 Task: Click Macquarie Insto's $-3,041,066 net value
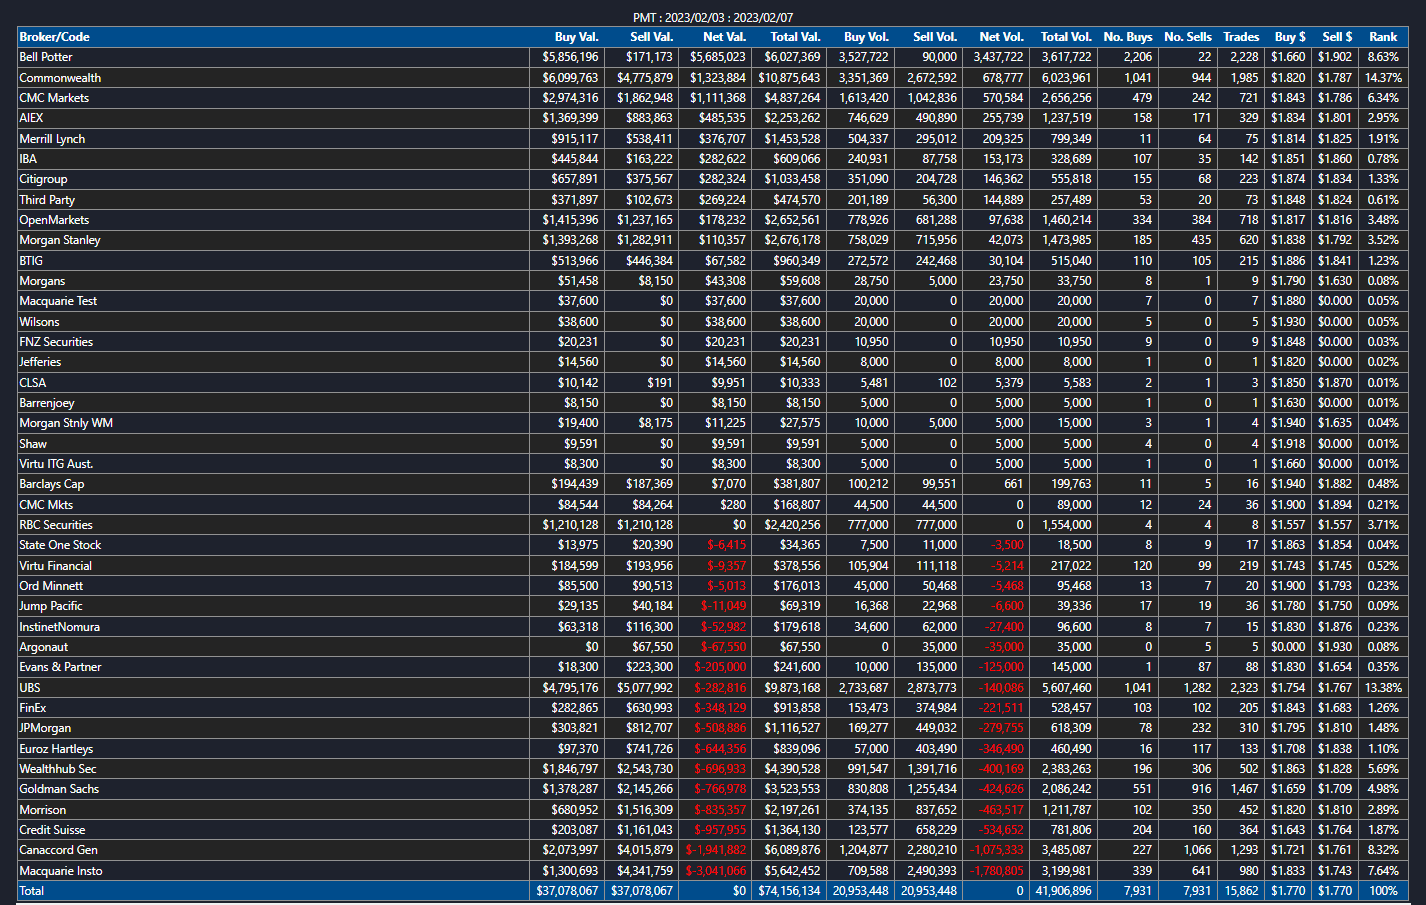(x=716, y=871)
